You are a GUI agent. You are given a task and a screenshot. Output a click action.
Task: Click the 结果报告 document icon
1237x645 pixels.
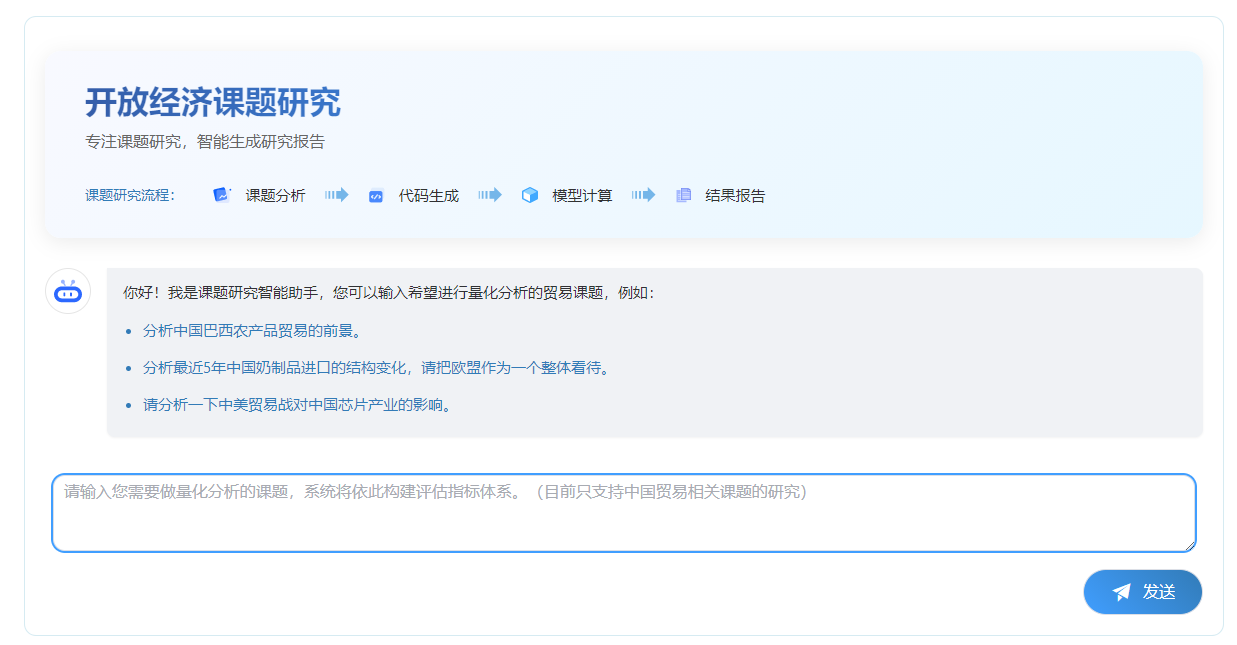click(683, 195)
